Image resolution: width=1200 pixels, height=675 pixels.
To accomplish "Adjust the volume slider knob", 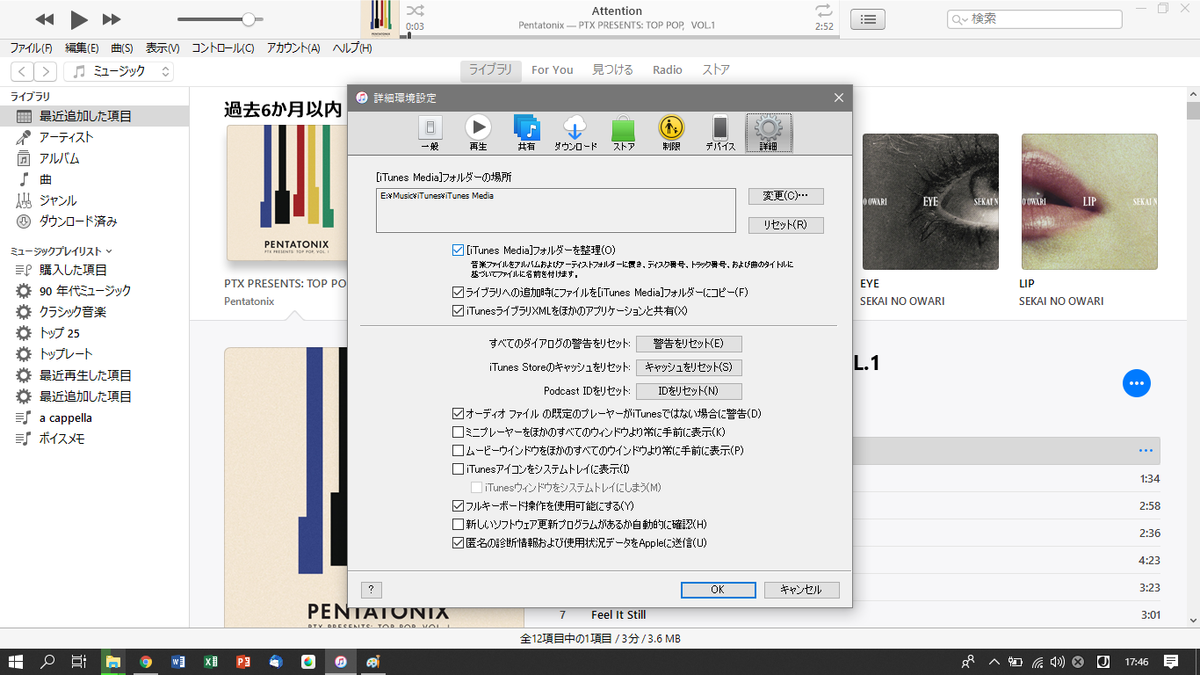I will (x=248, y=19).
